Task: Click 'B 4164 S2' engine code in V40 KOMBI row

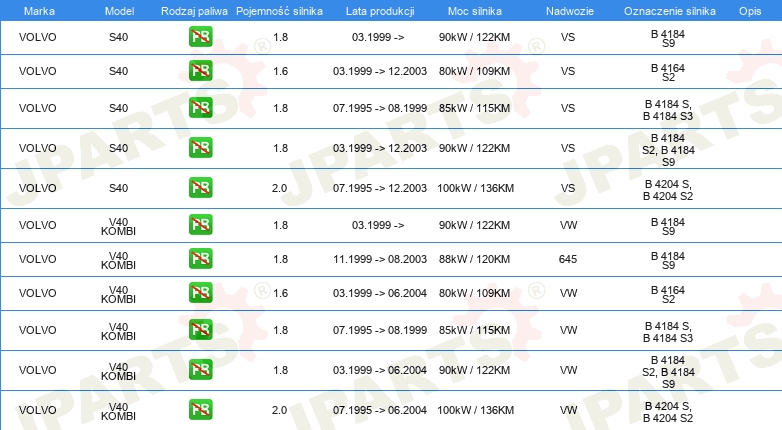Action: click(x=668, y=294)
